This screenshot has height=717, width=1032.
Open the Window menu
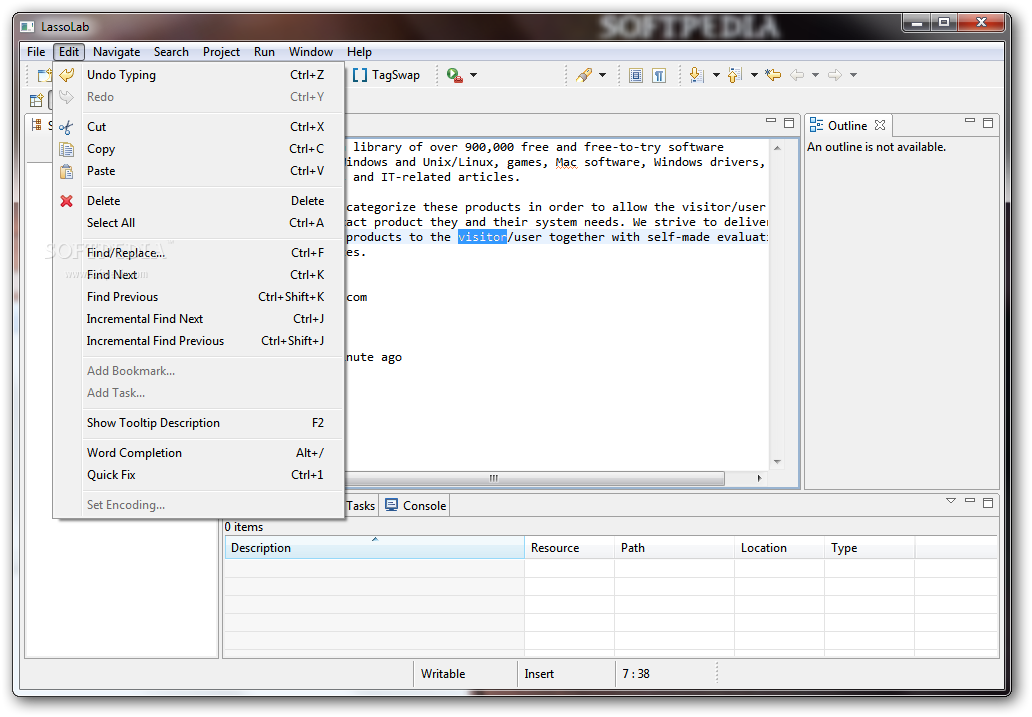(x=311, y=52)
